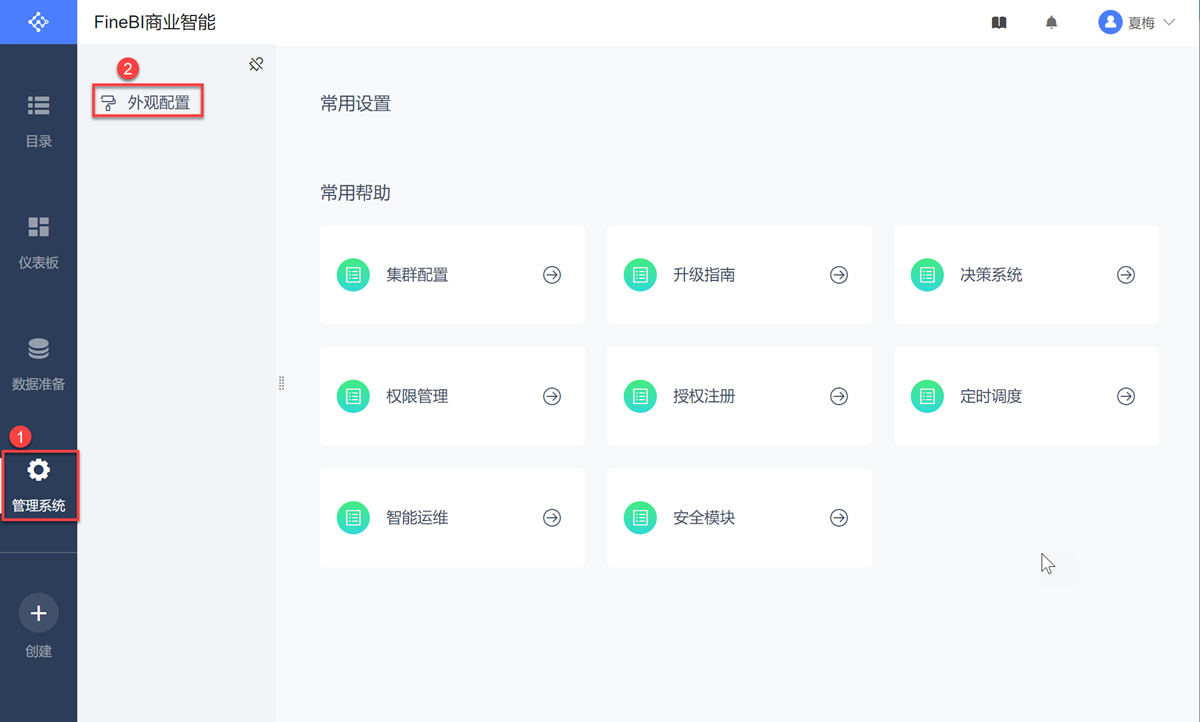Unpin the side navigation panel
The image size is (1200, 722).
(x=256, y=65)
